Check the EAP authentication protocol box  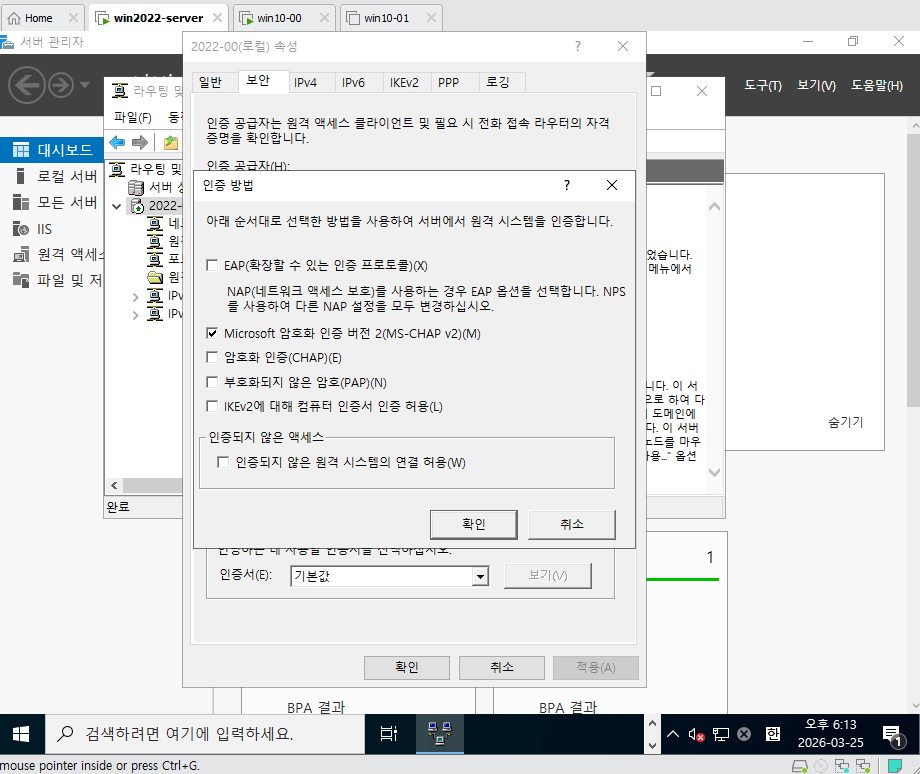tap(212, 265)
